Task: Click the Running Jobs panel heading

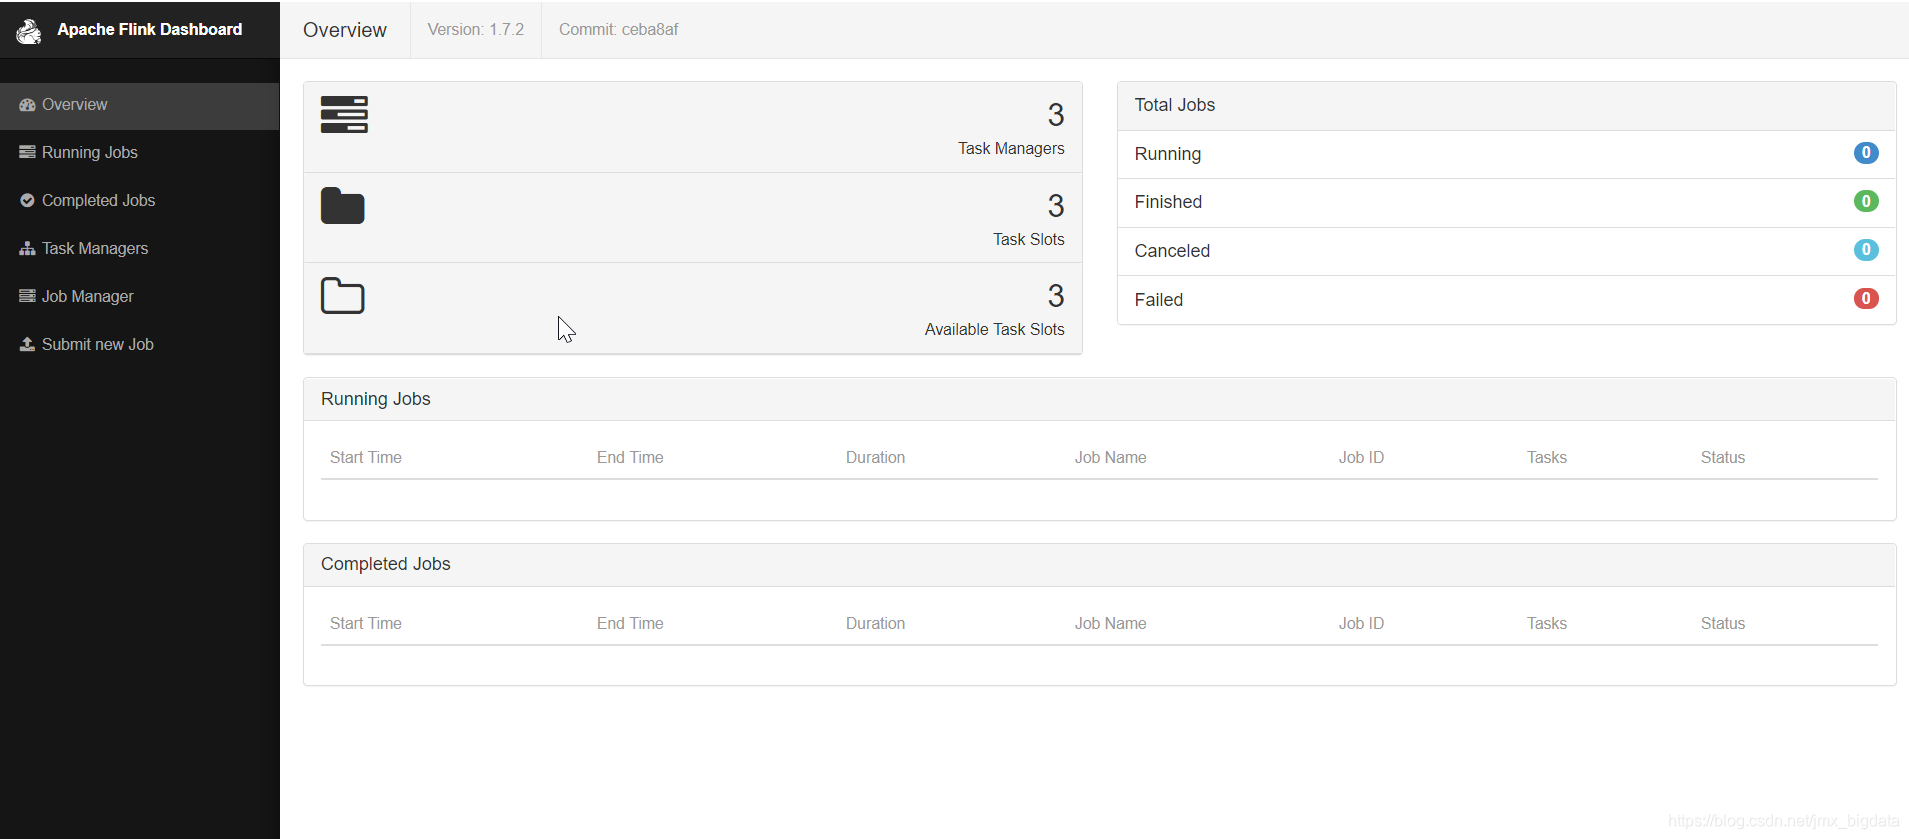Action: [x=376, y=399]
